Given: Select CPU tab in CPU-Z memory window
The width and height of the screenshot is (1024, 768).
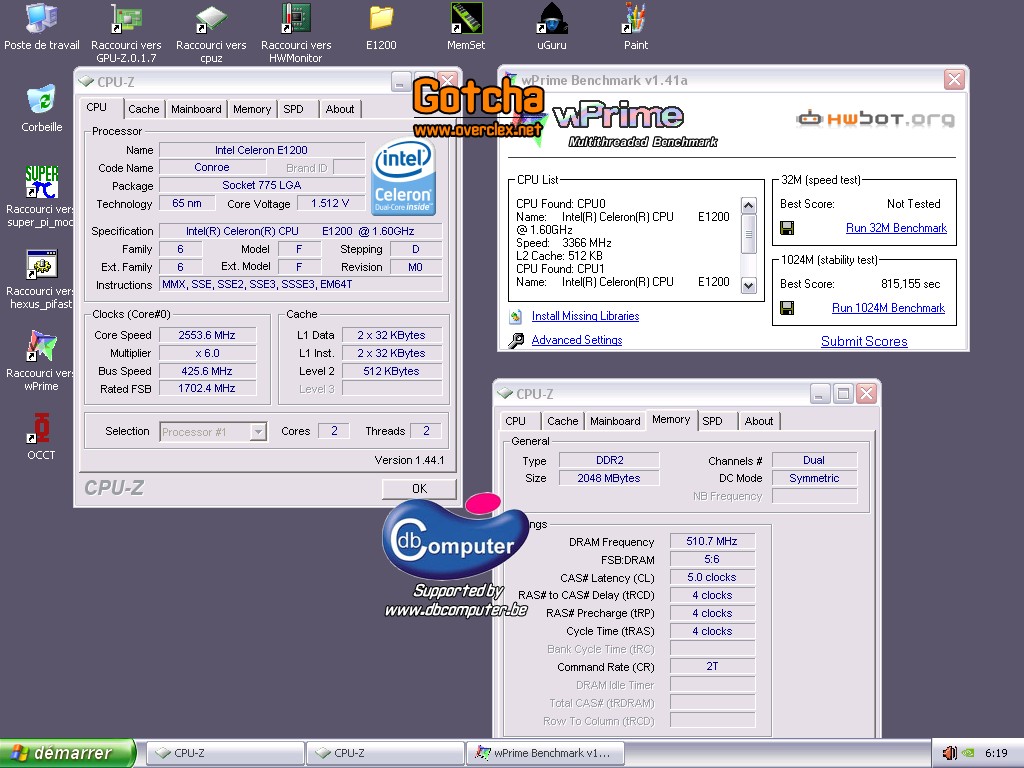Looking at the screenshot, I should click(x=515, y=421).
